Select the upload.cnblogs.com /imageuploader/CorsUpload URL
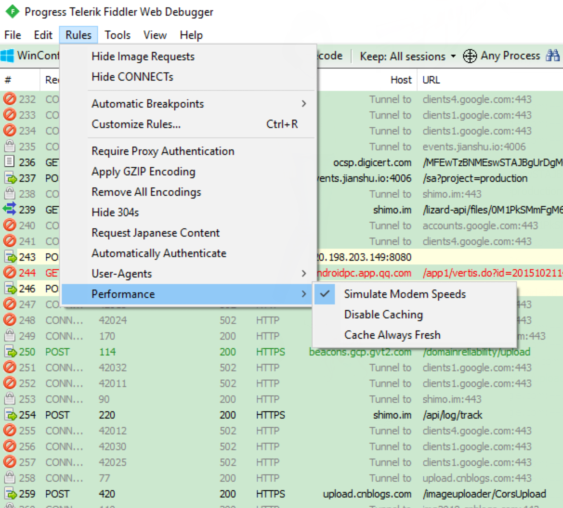The height and width of the screenshot is (508, 563). tap(485, 494)
